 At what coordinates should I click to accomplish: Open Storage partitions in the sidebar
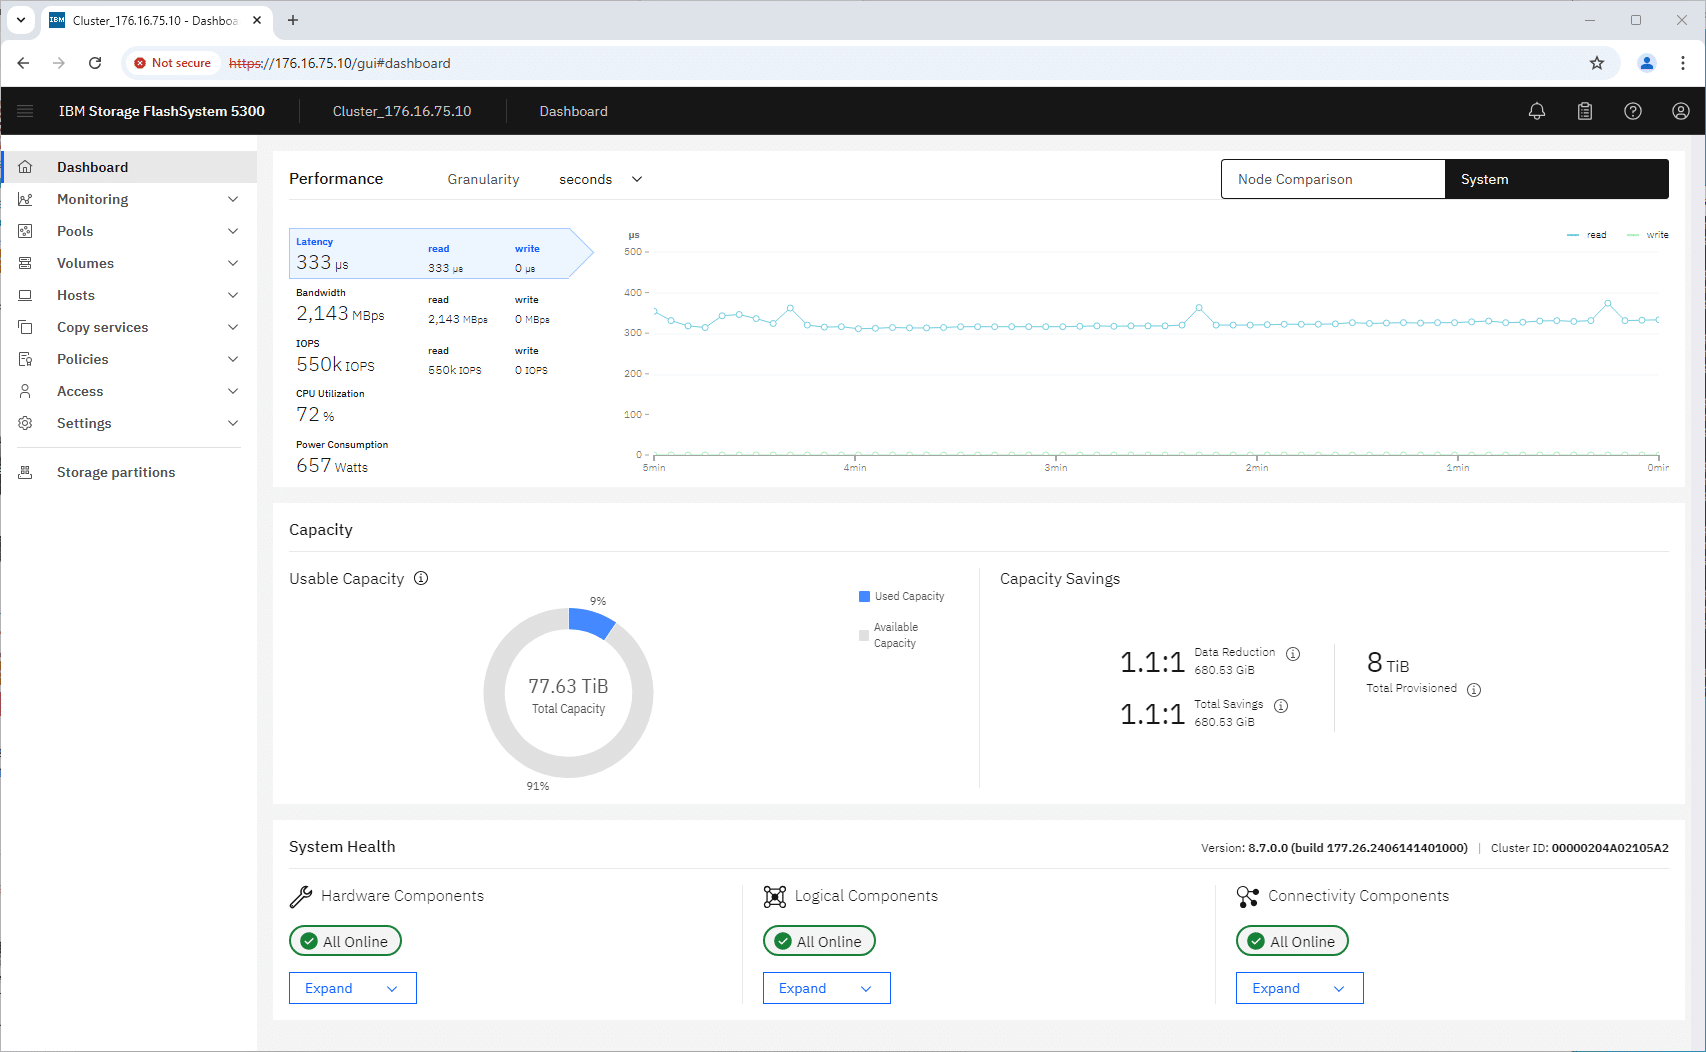click(129, 472)
